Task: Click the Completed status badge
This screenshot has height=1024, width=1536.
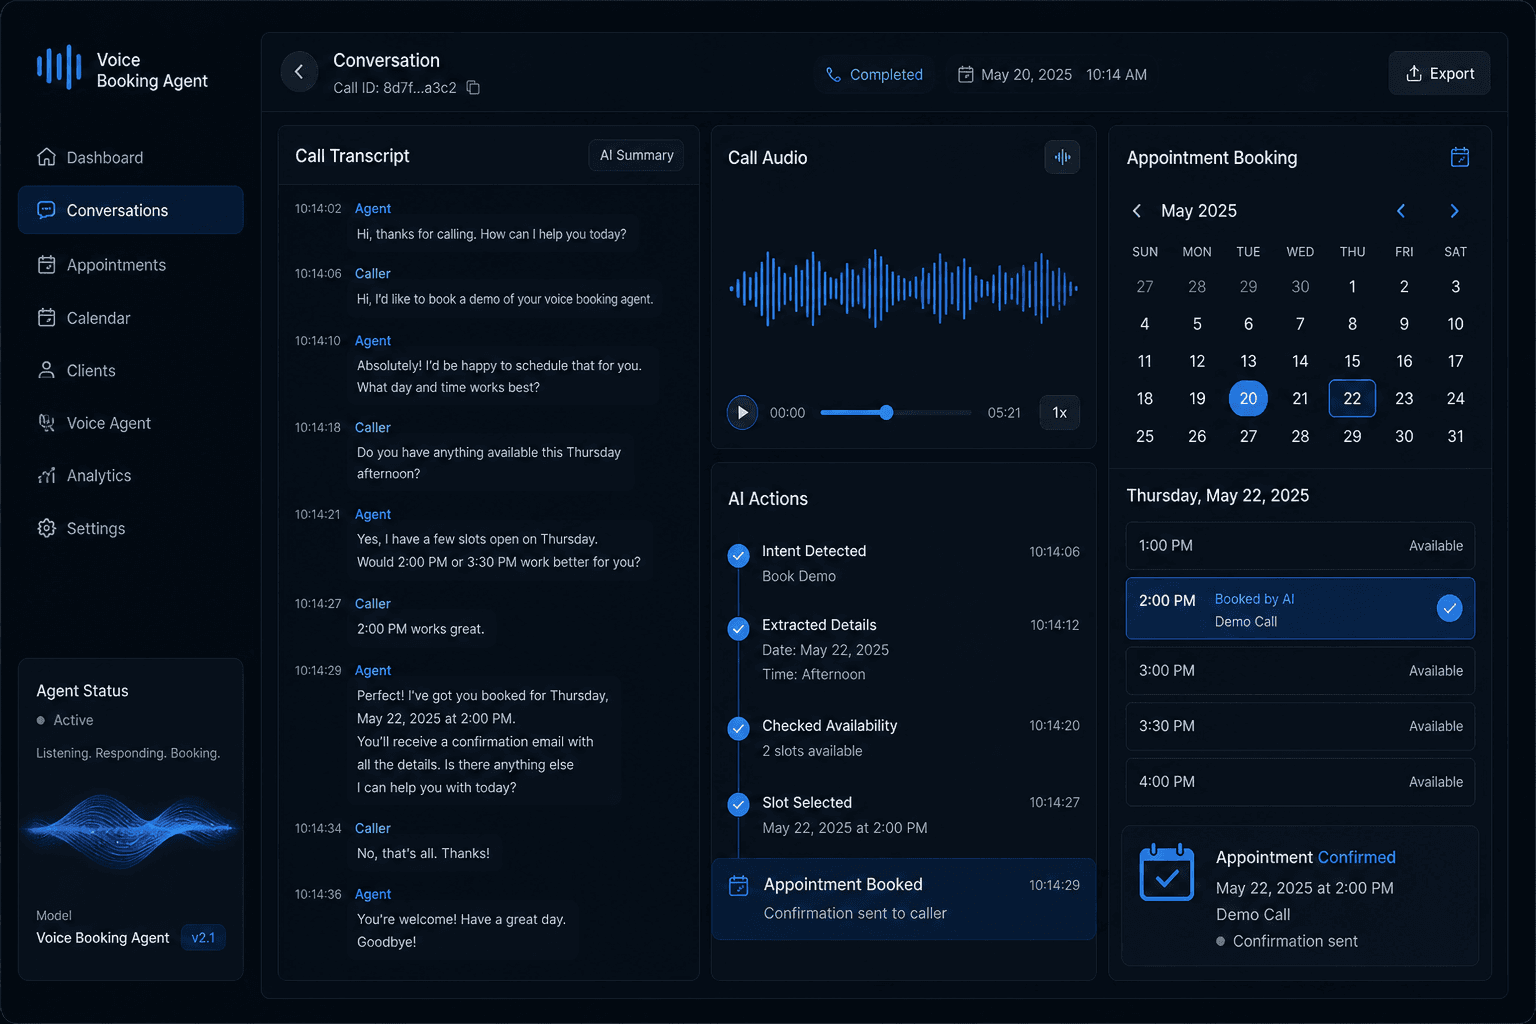Action: 874,74
